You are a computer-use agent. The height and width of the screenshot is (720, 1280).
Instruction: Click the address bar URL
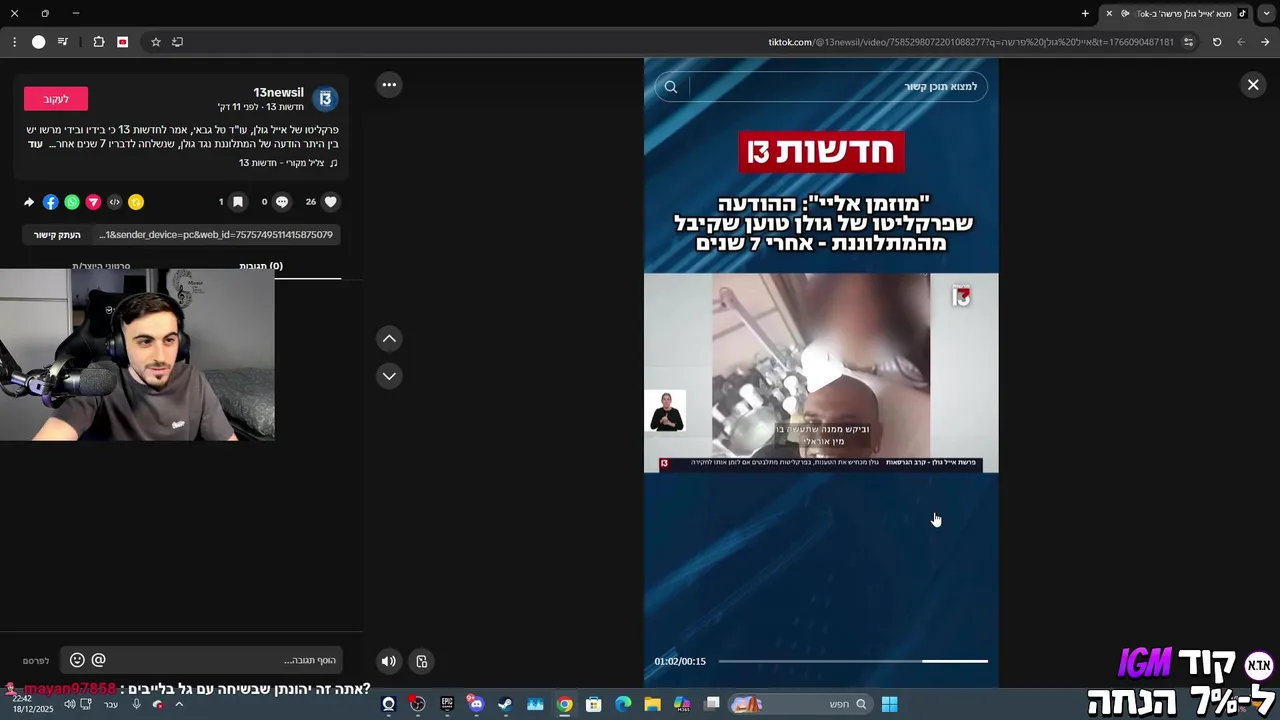tap(970, 42)
